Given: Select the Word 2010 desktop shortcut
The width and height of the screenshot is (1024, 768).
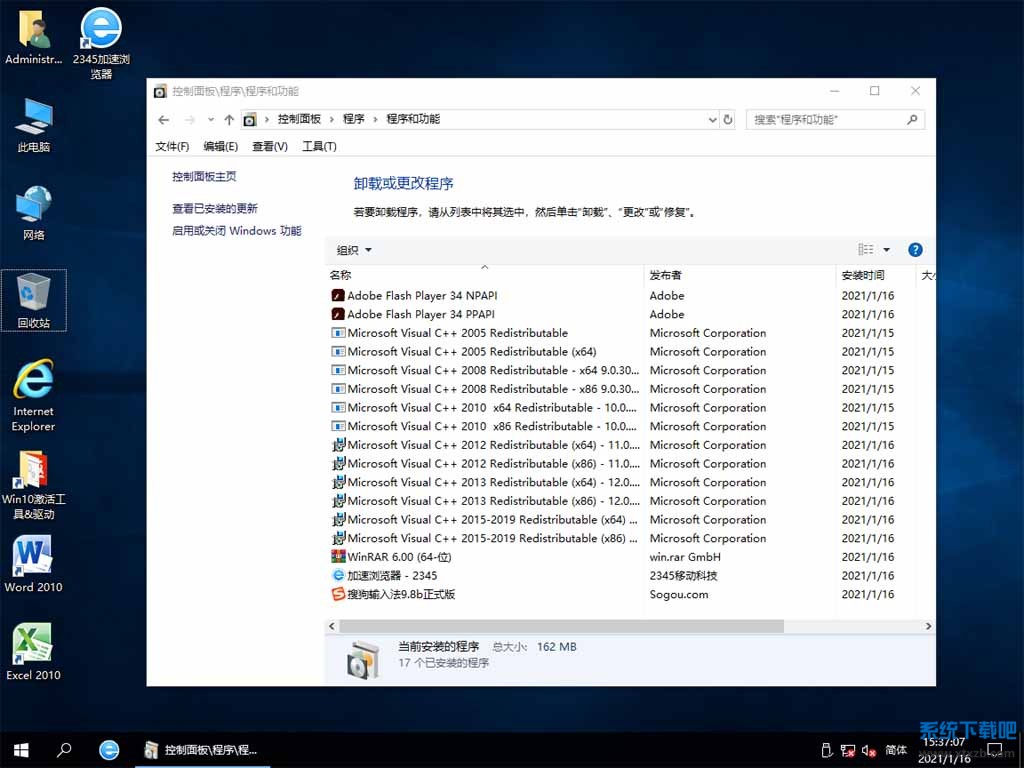Looking at the screenshot, I should coord(33,564).
